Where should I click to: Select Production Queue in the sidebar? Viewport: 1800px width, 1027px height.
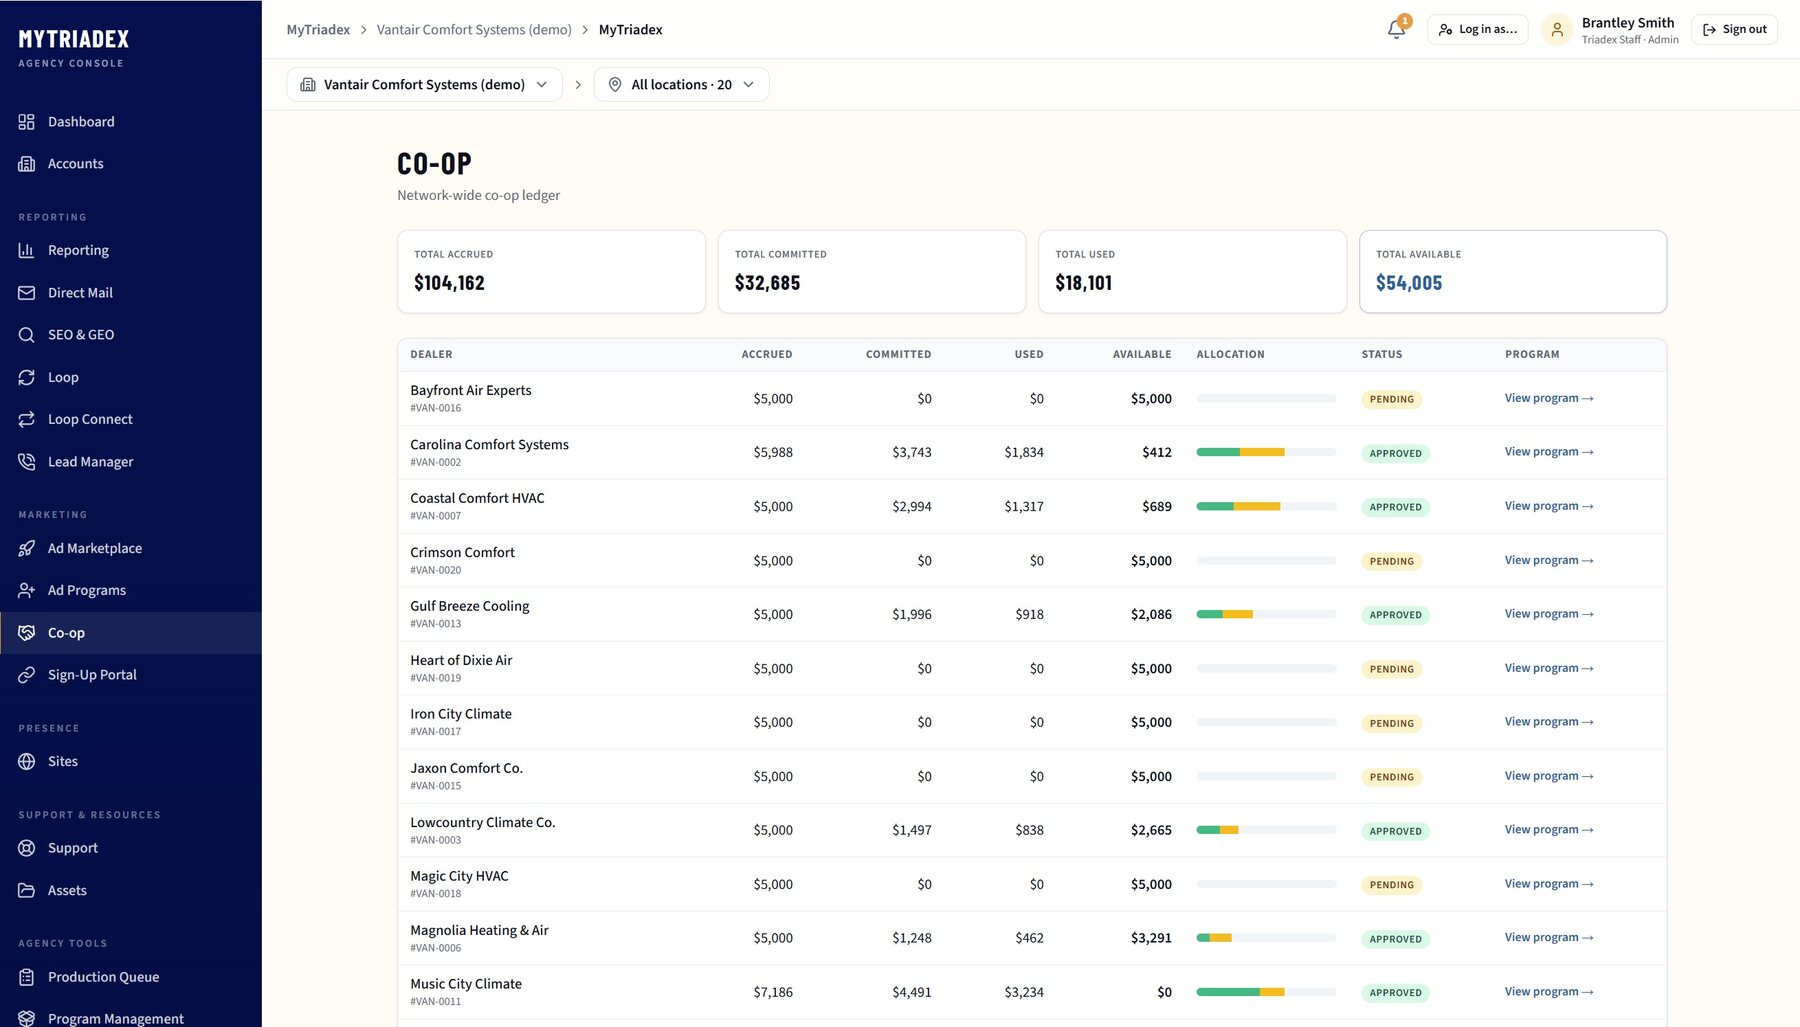coord(131,977)
